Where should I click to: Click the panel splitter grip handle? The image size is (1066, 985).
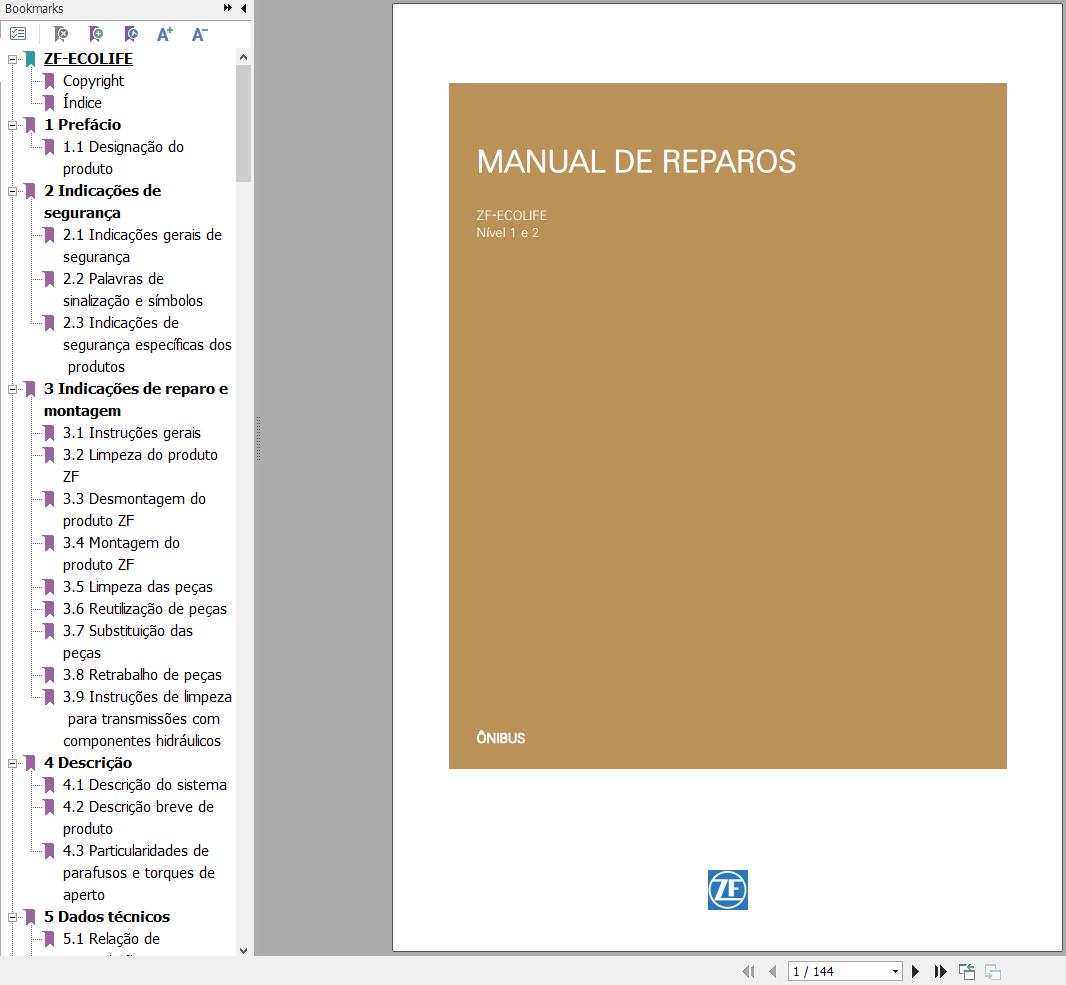(258, 439)
